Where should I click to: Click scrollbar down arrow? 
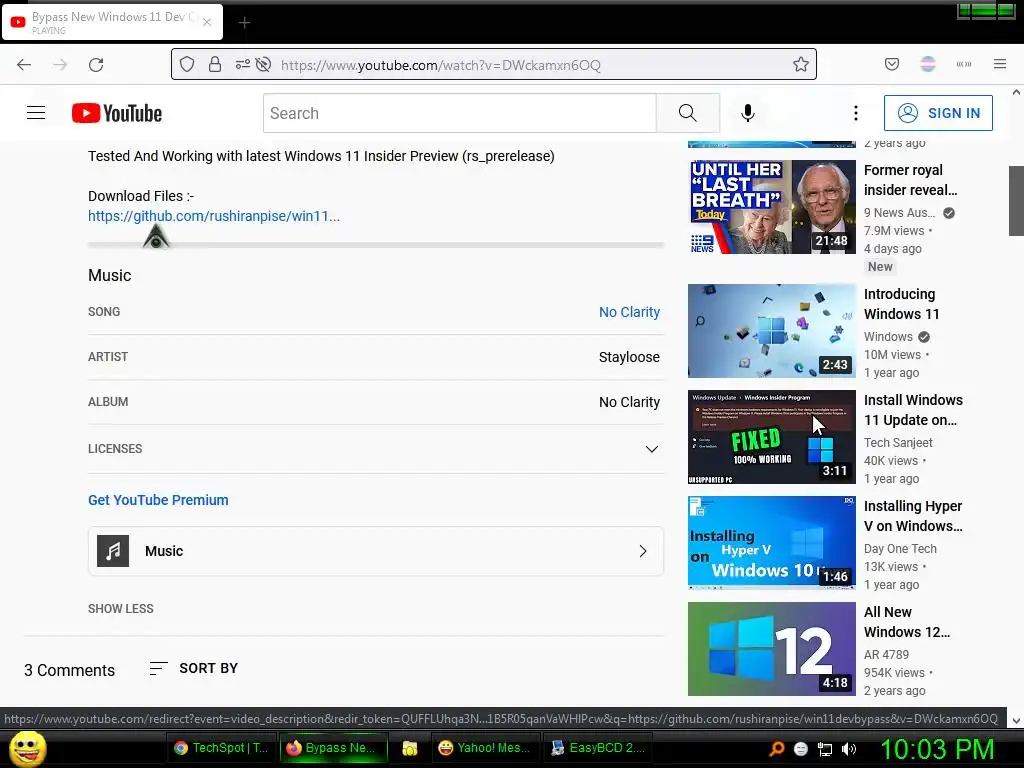click(1016, 720)
